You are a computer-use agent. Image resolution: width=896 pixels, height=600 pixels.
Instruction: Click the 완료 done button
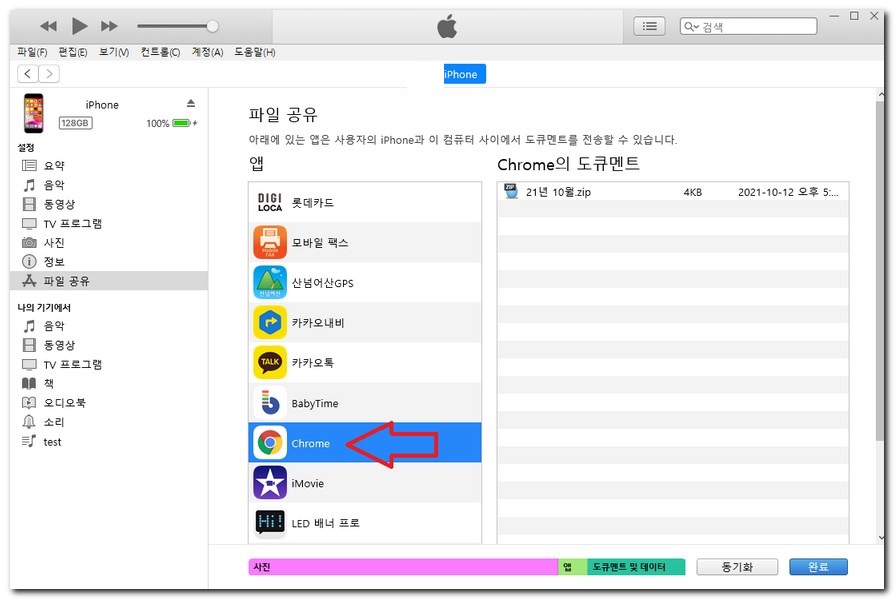click(x=818, y=567)
